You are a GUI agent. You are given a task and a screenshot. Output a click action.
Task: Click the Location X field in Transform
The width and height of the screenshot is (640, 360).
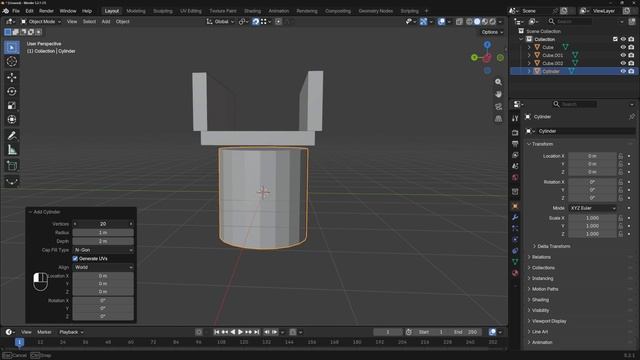click(592, 156)
